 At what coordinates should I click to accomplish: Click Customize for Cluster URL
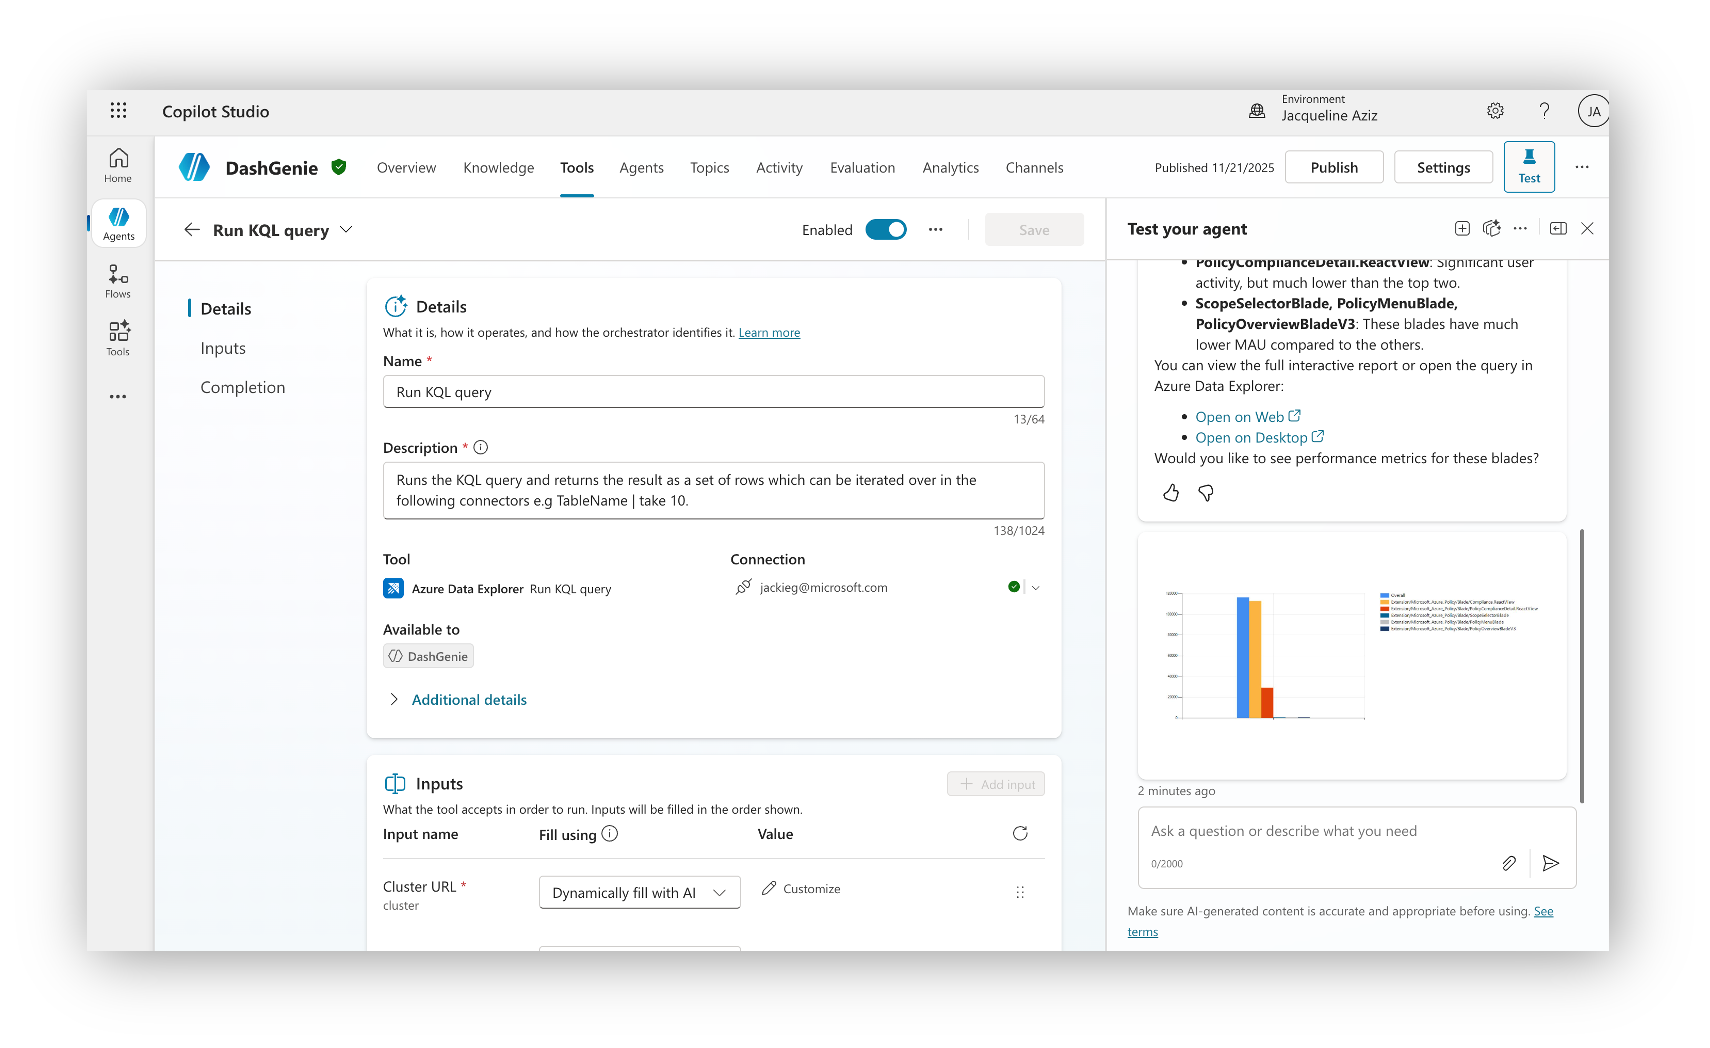[x=801, y=889]
